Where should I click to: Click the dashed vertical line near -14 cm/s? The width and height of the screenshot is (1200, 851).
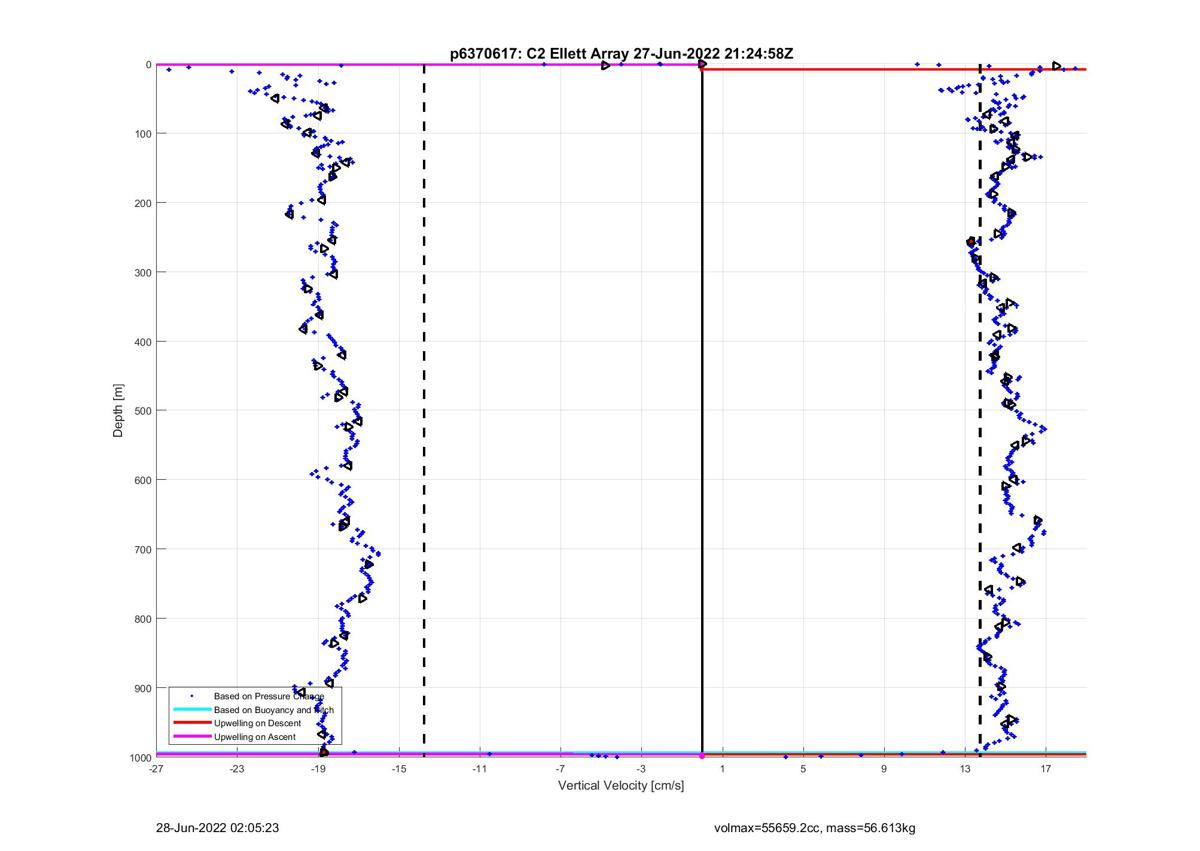click(x=424, y=410)
